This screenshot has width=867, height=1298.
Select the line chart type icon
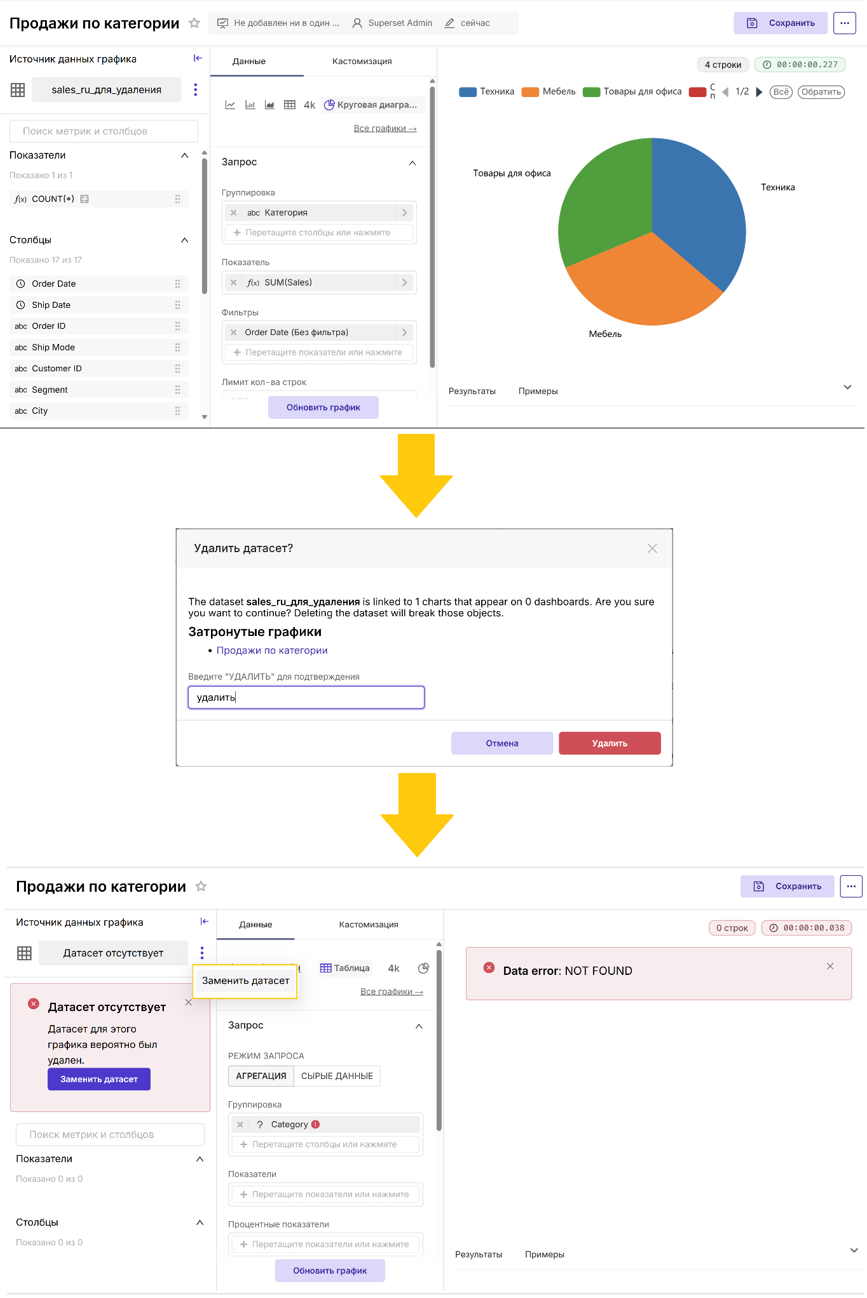230,105
